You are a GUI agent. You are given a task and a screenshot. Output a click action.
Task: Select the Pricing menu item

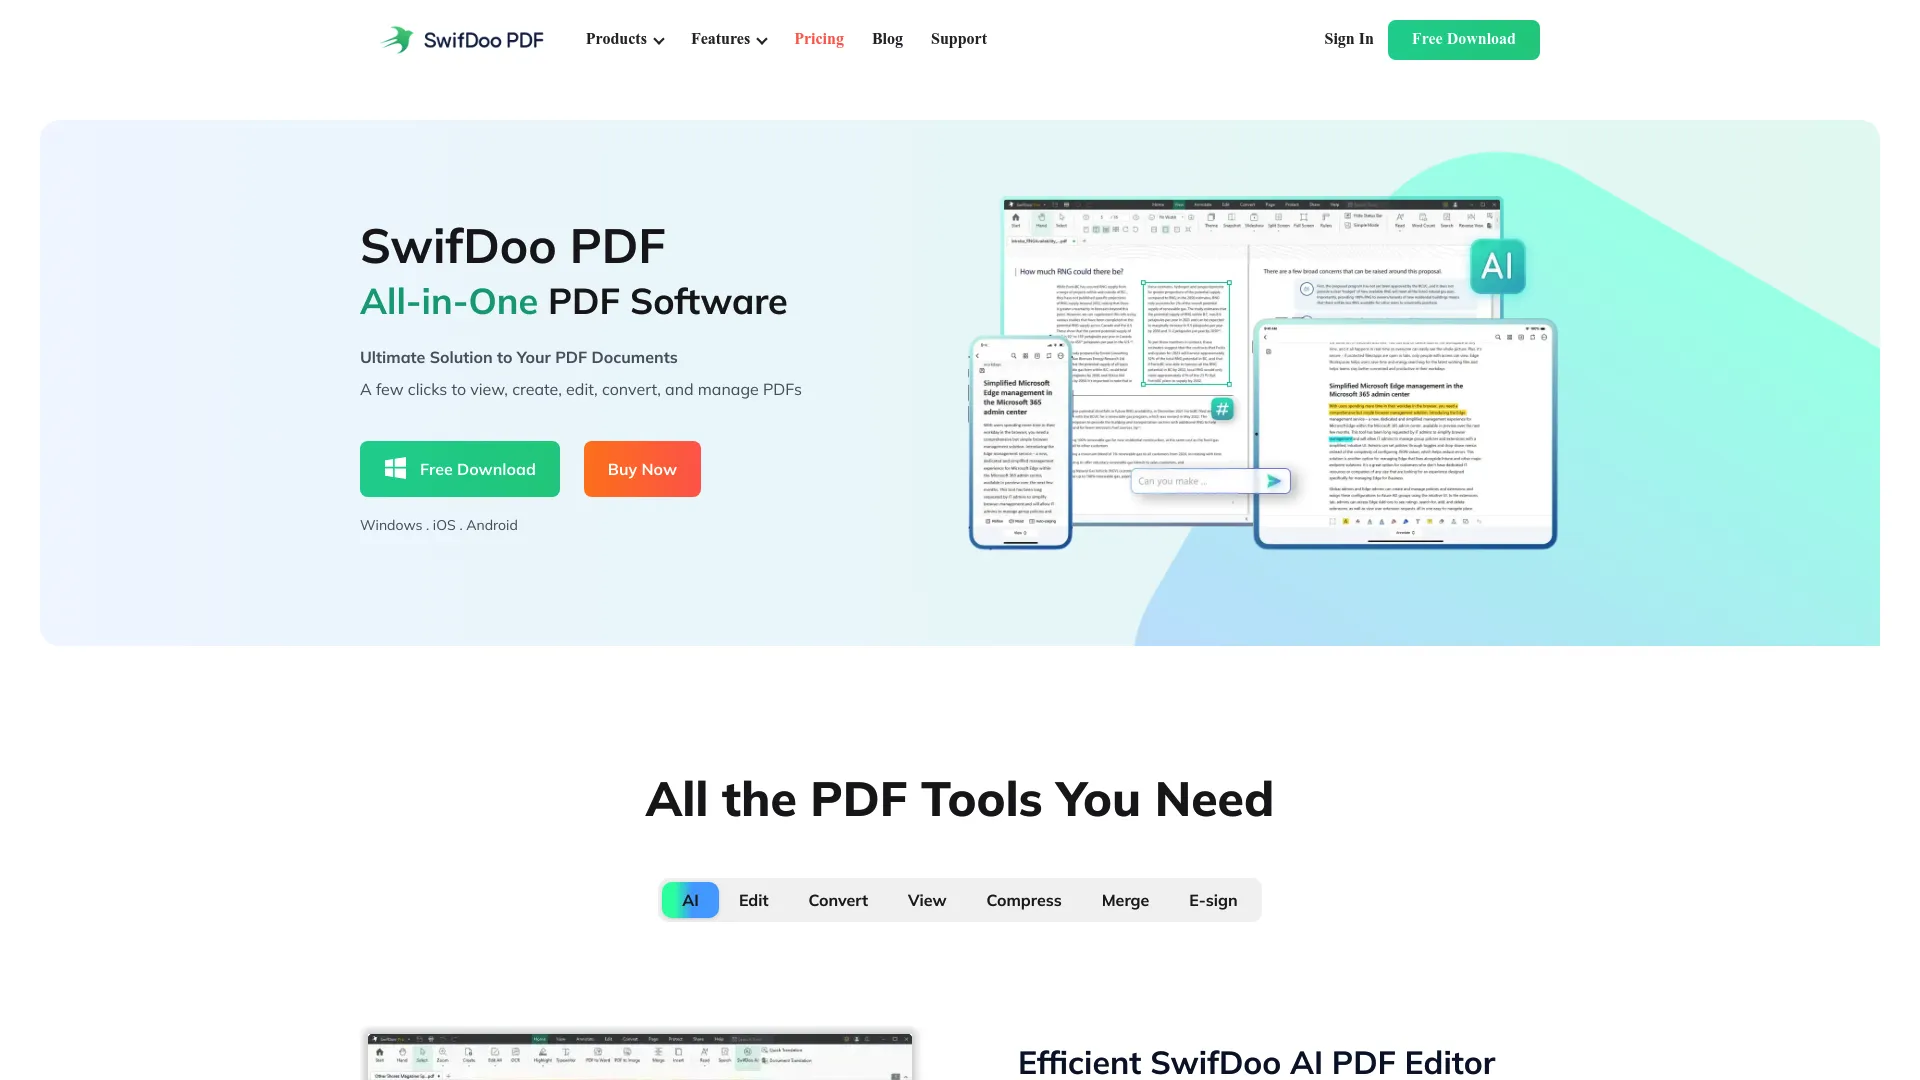point(818,38)
